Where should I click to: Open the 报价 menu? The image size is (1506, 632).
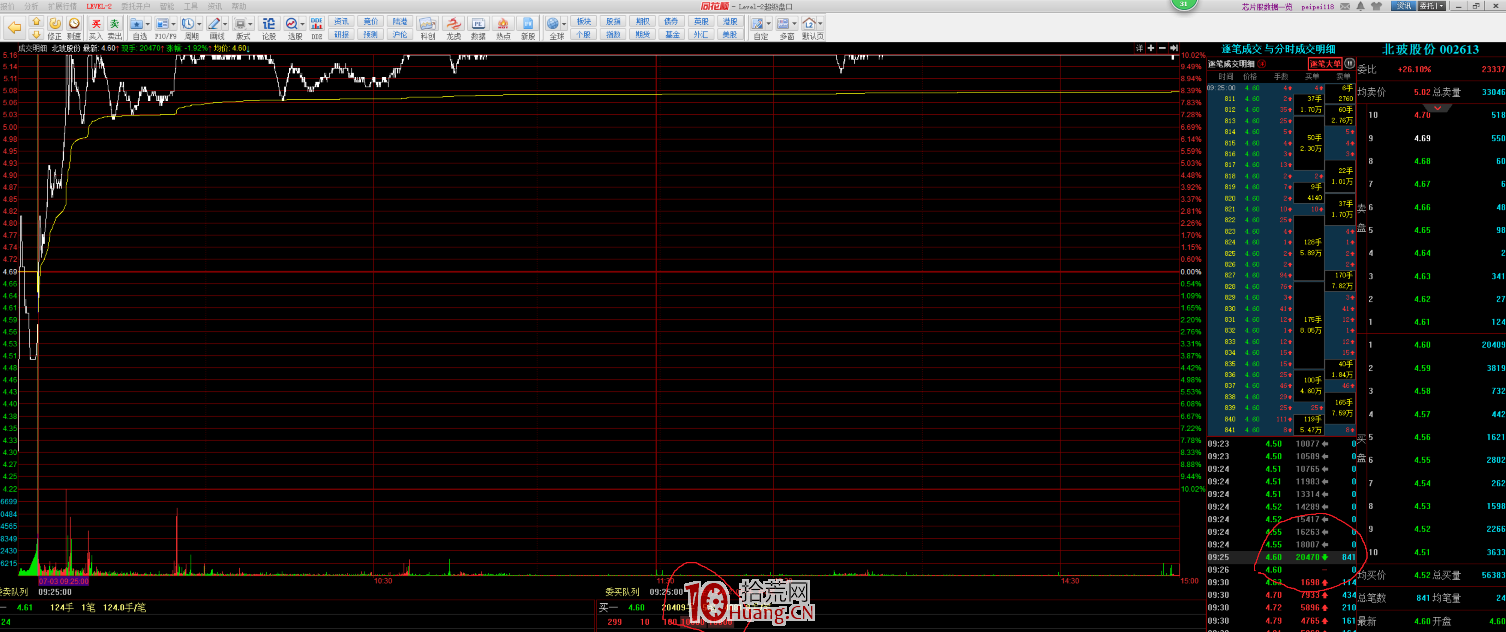(8, 6)
